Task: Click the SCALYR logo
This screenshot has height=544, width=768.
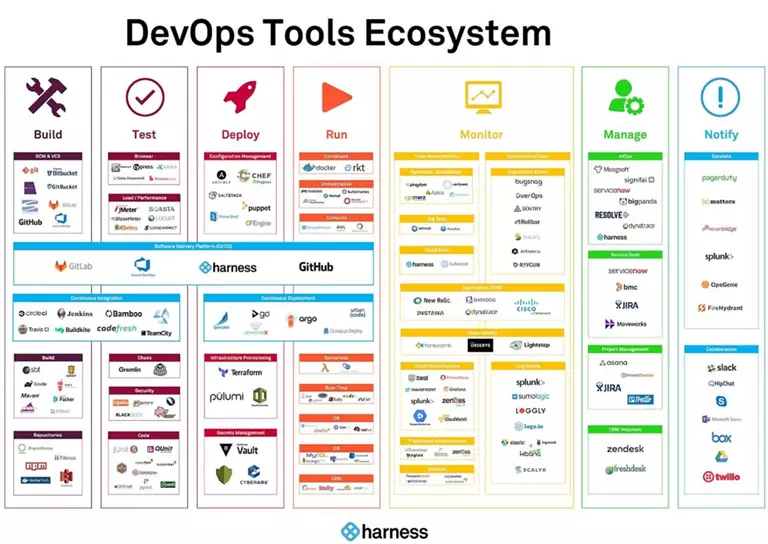Action: [530, 470]
